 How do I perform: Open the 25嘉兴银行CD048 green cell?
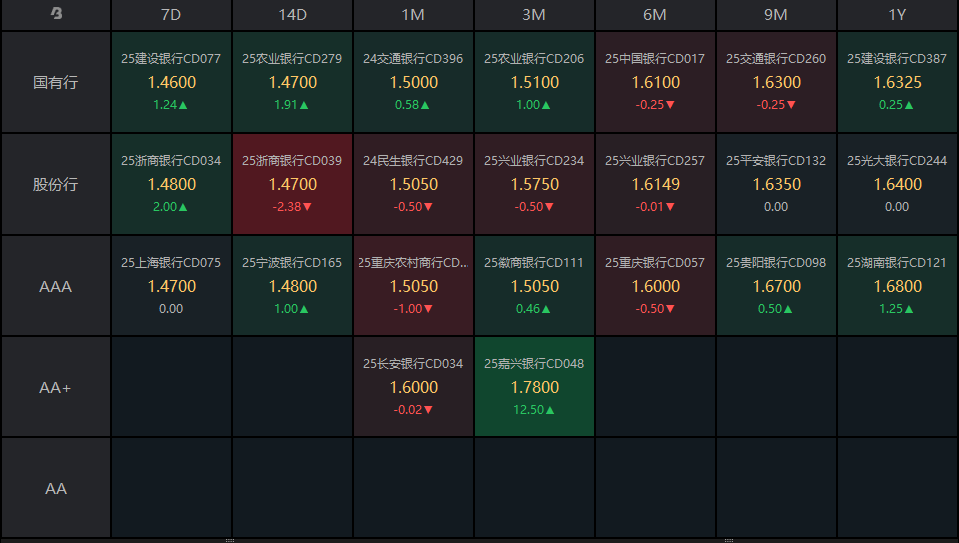tap(534, 387)
